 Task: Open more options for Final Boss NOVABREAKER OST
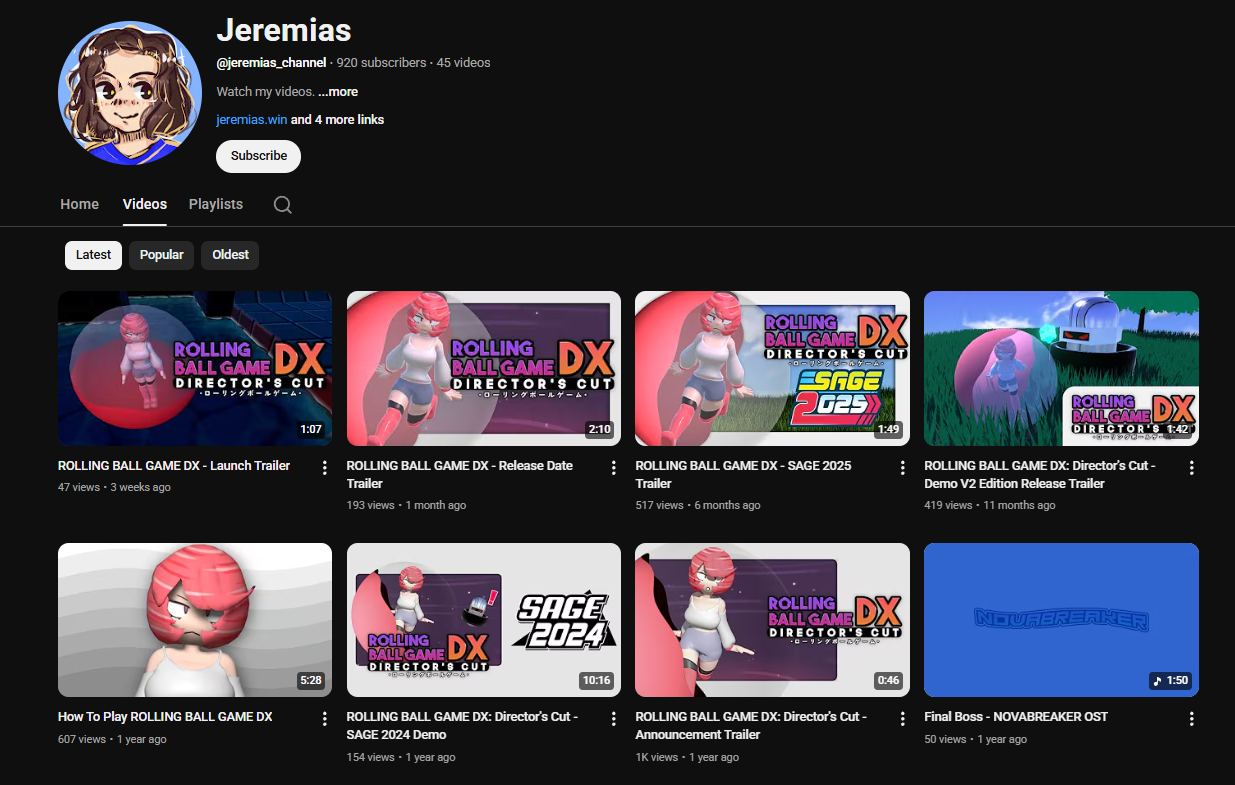pyautogui.click(x=1191, y=718)
